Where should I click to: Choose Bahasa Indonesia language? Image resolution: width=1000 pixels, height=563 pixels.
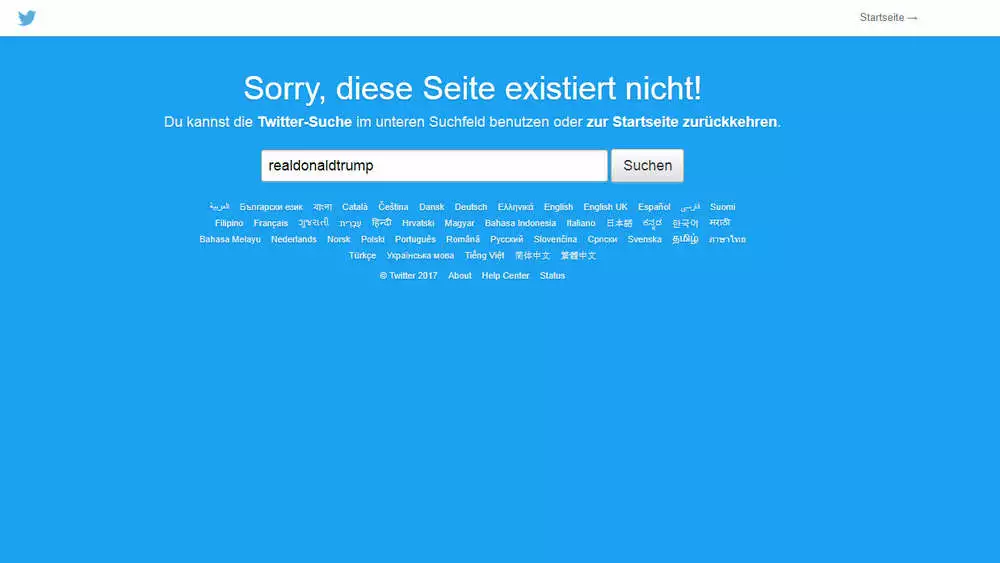coord(520,223)
